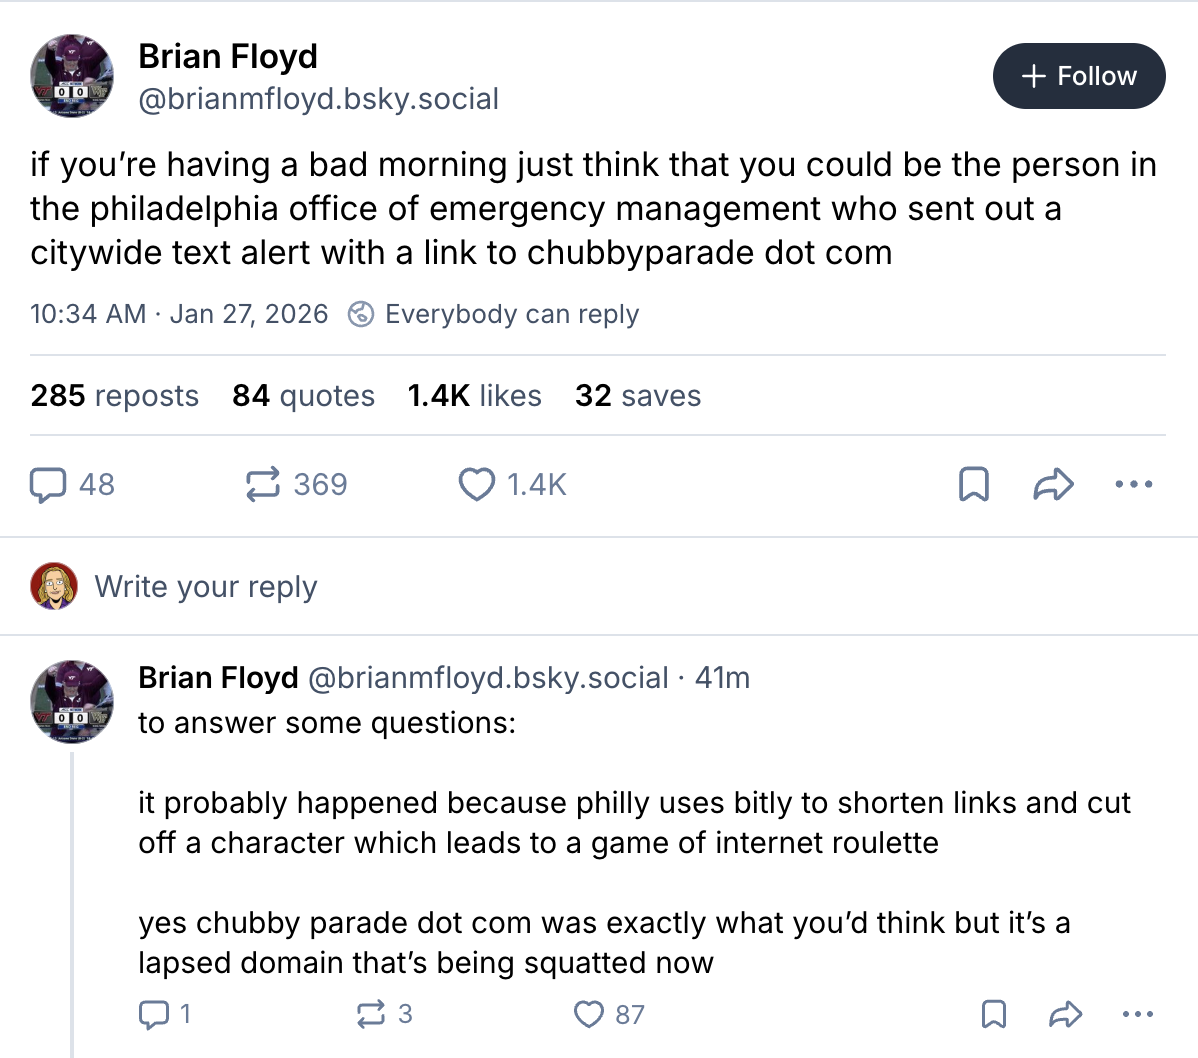This screenshot has width=1198, height=1058.
Task: Share the reply post
Action: [1065, 1015]
